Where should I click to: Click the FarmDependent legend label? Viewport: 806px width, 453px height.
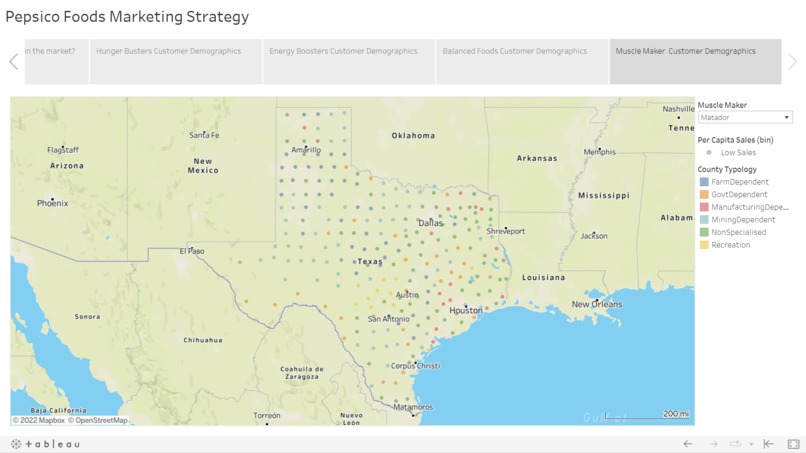(x=740, y=182)
